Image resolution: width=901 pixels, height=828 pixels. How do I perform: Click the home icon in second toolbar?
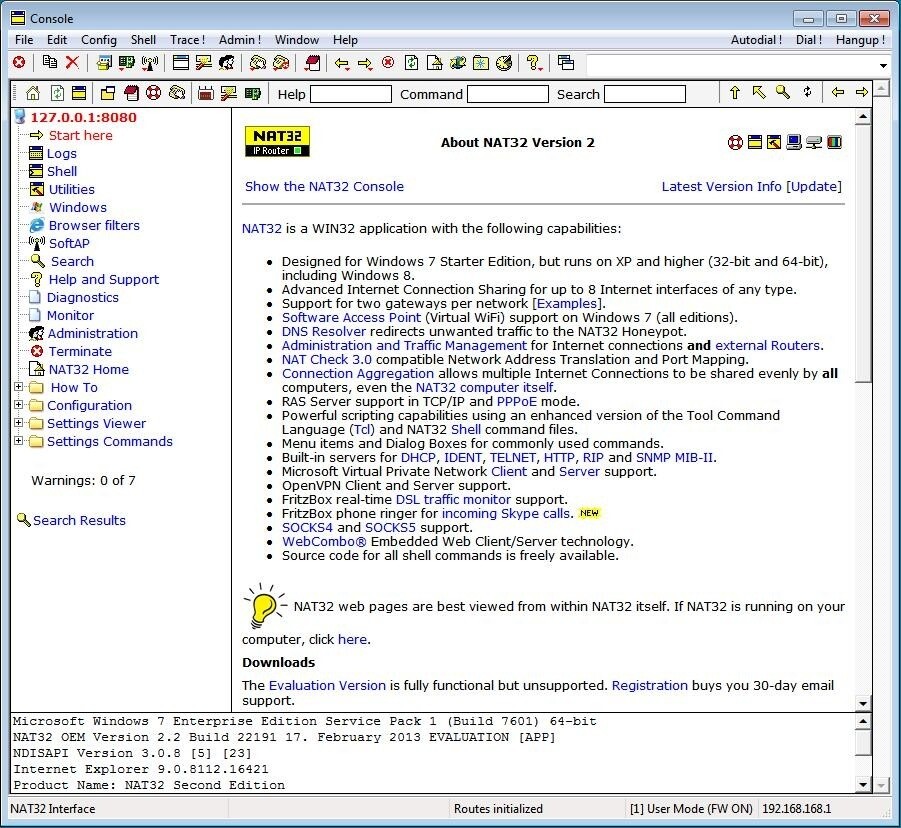[x=33, y=93]
